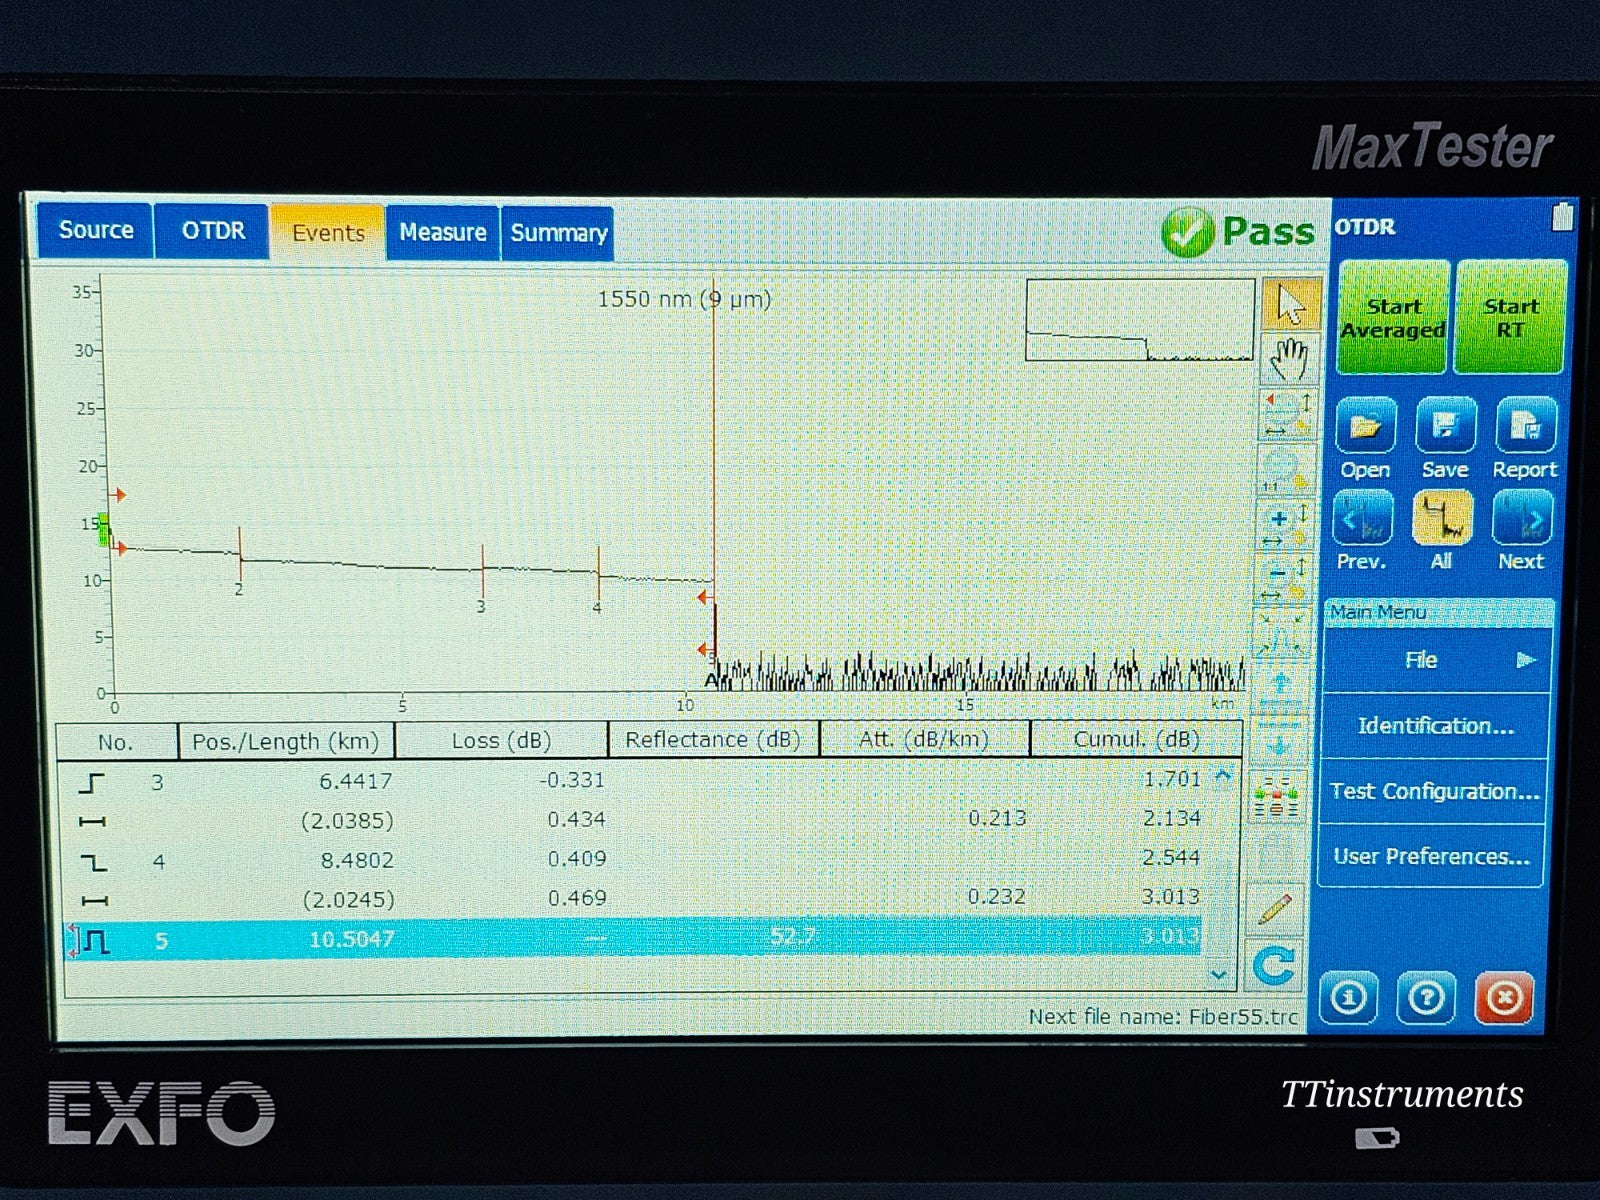Screen dimensions: 1600x1200
Task: Click the blue circular refresh arrow
Action: point(1274,966)
